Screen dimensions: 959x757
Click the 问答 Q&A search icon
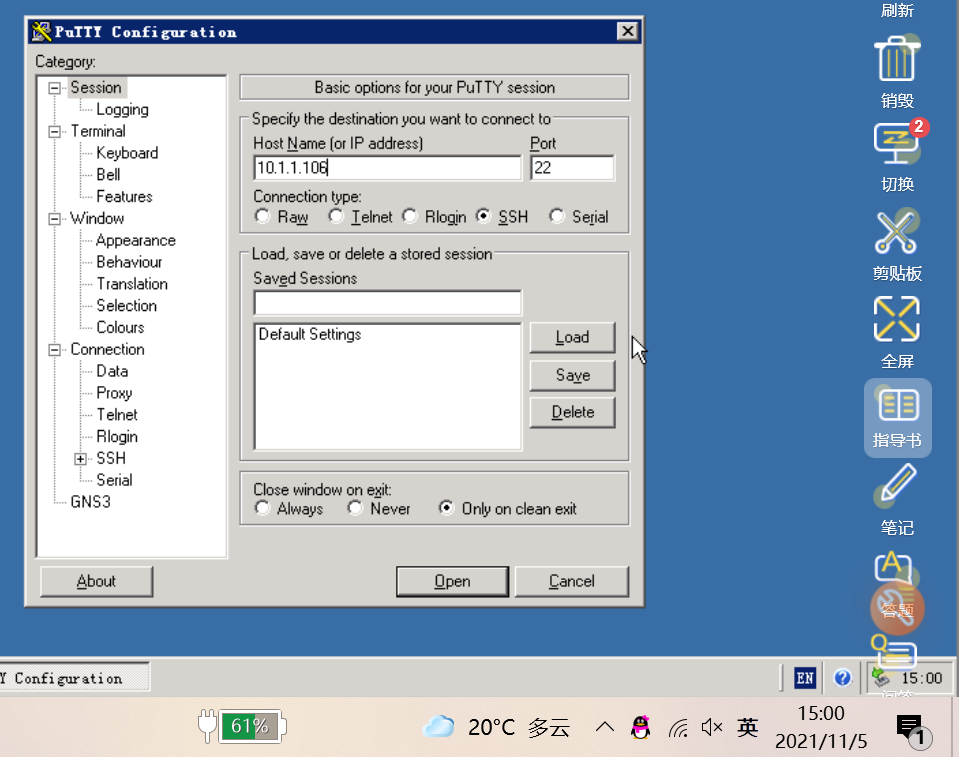[894, 653]
